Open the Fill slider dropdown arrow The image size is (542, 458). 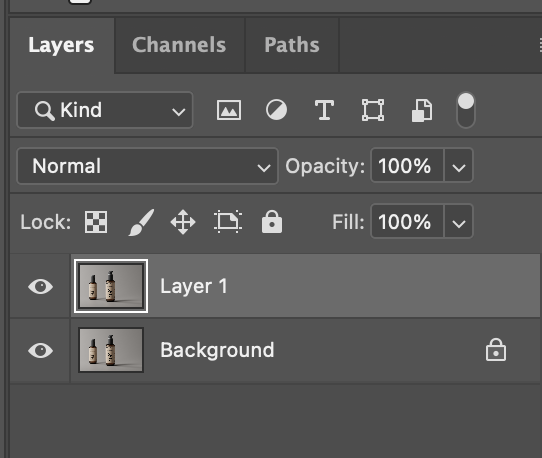(x=458, y=222)
